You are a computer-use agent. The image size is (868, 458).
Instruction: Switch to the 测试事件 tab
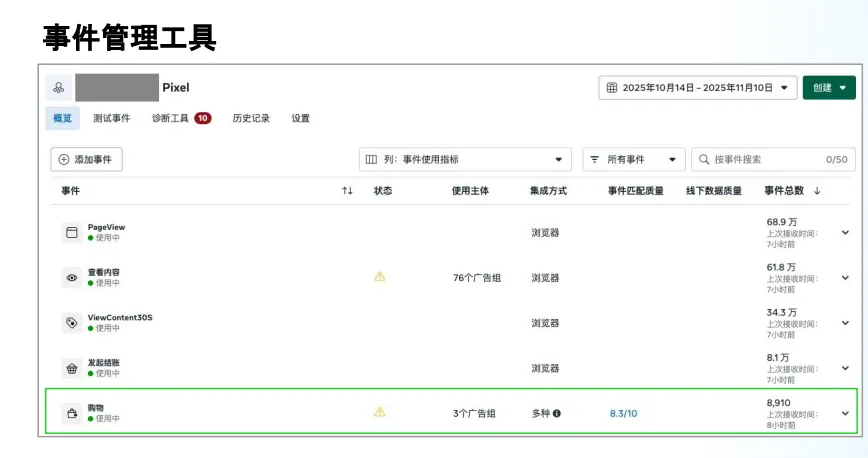click(x=111, y=118)
